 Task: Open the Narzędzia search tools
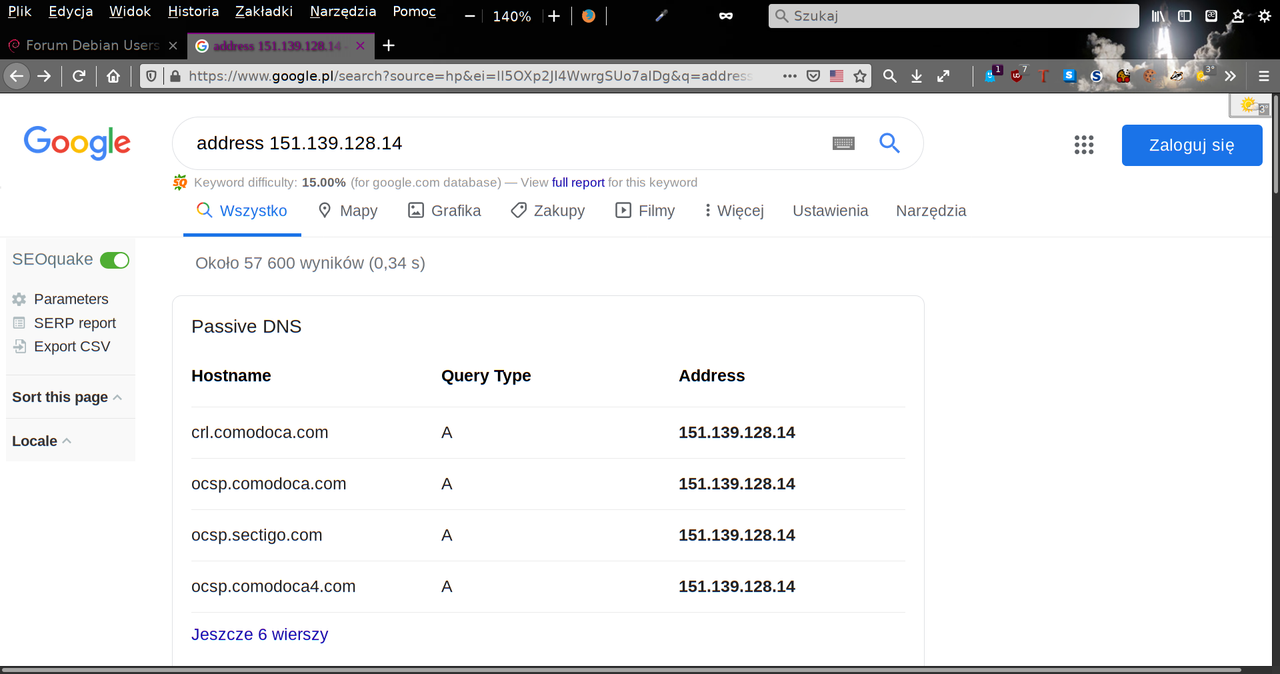pos(931,211)
